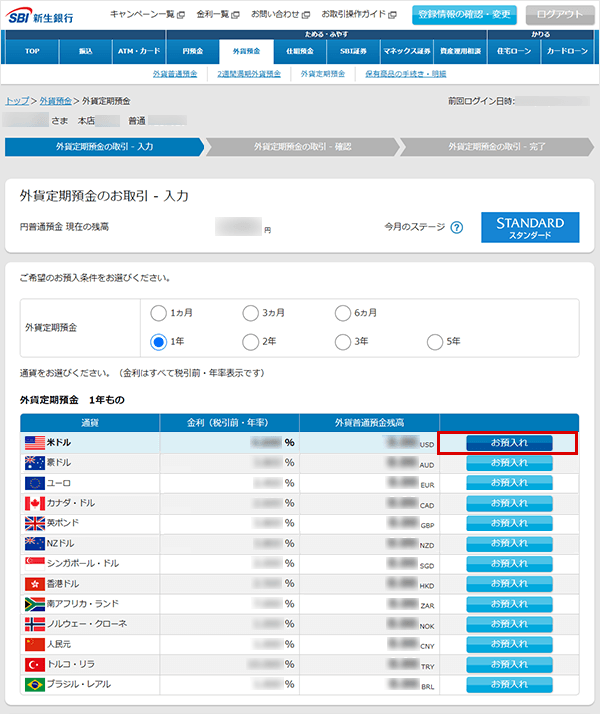Image resolution: width=600 pixels, height=714 pixels.
Task: Click the help question mark icon
Action: click(x=457, y=227)
